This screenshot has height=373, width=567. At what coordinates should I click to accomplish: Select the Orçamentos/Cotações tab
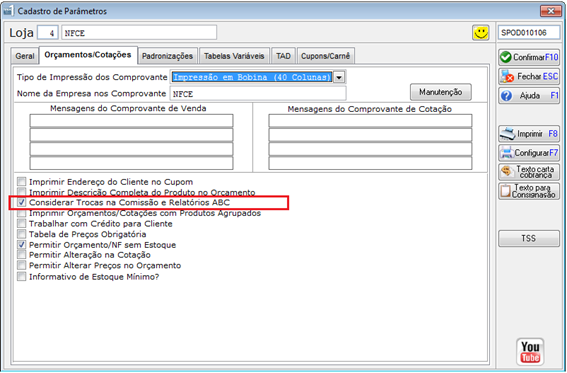coord(88,55)
